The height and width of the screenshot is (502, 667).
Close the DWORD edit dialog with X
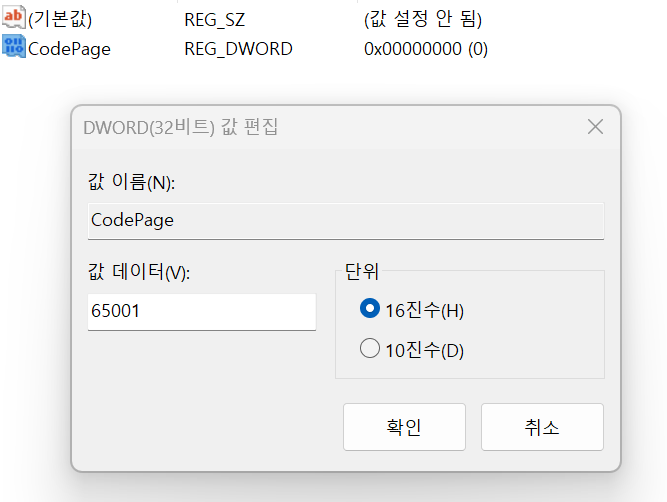(x=595, y=126)
